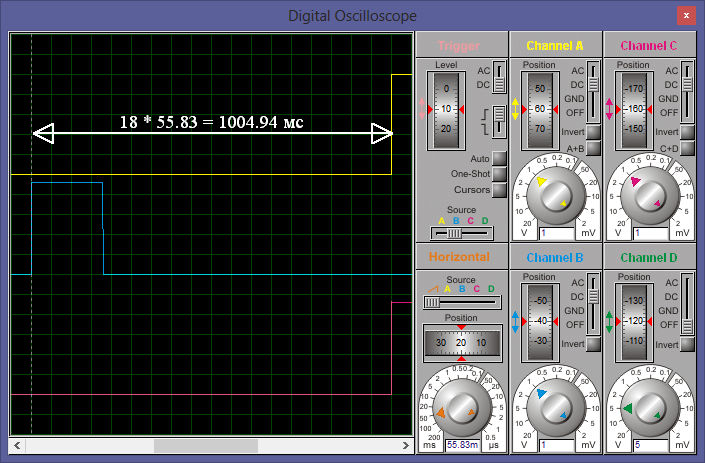Viewport: 705px width, 463px height.
Task: Click the green Channel D position arrow
Action: pyautogui.click(x=611, y=321)
